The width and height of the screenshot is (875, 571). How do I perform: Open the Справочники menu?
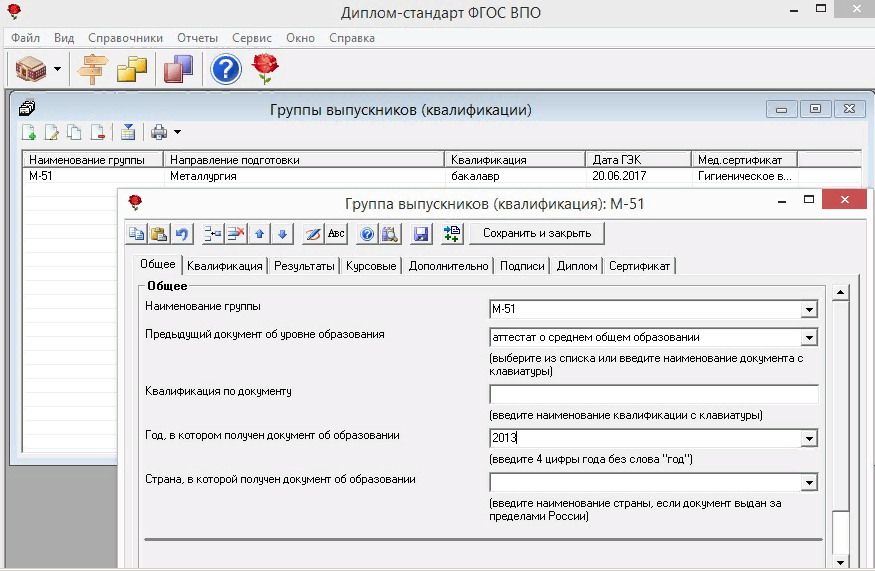pyautogui.click(x=125, y=38)
